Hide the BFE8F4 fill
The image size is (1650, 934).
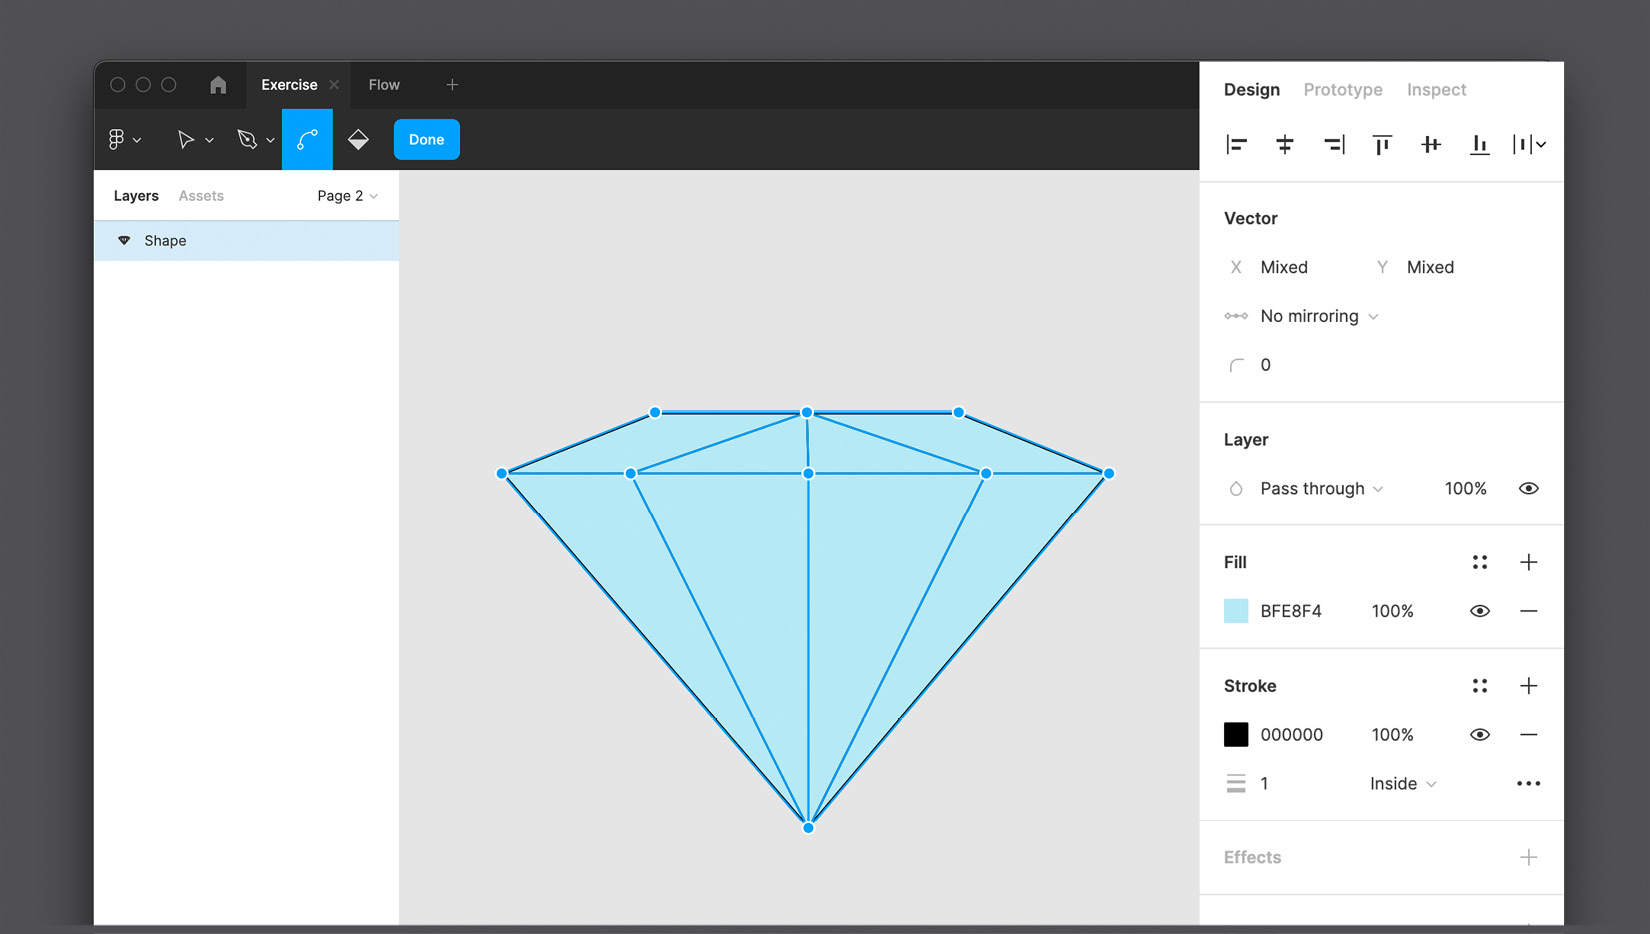click(x=1480, y=611)
